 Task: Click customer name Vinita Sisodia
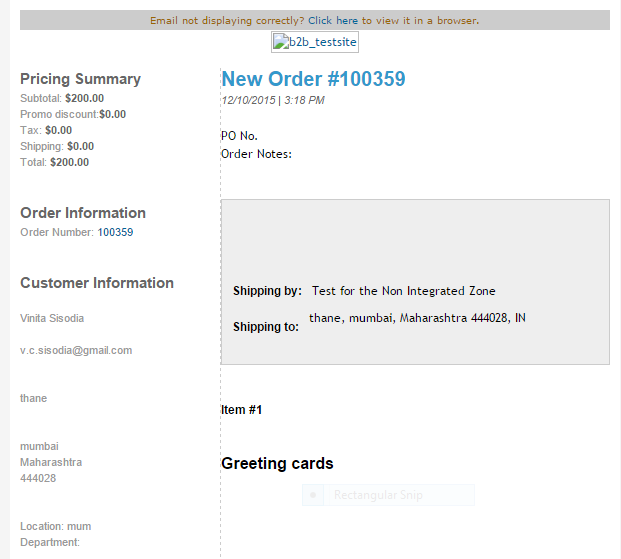pyautogui.click(x=52, y=318)
